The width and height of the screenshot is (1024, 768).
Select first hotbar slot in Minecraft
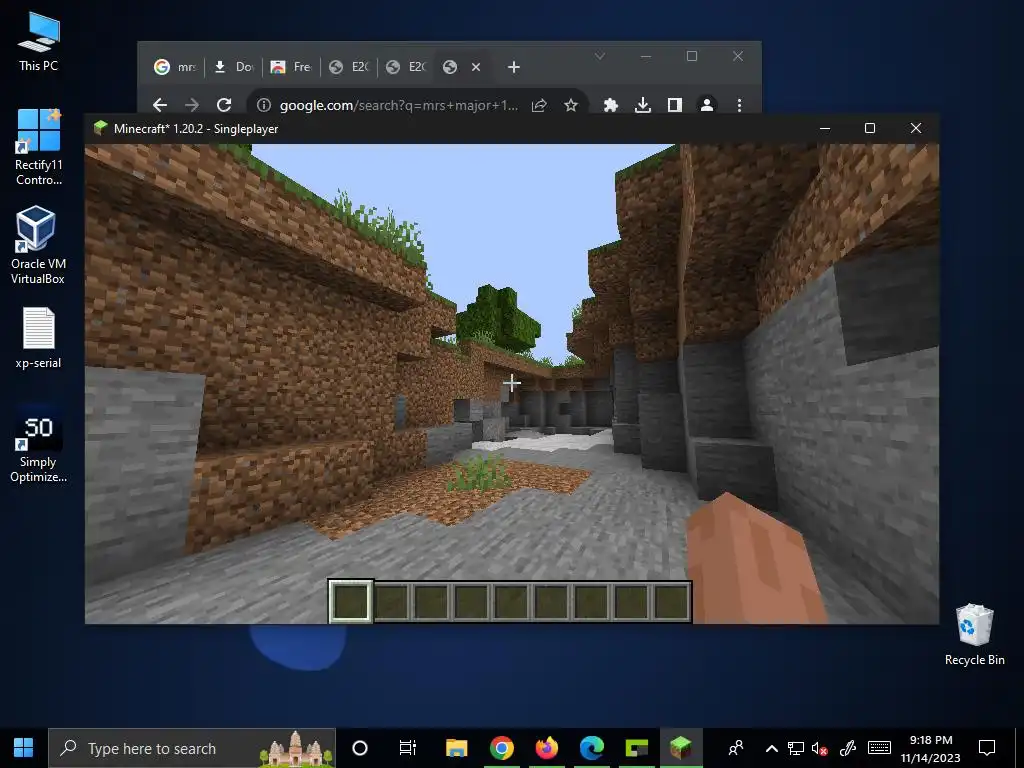pos(351,601)
